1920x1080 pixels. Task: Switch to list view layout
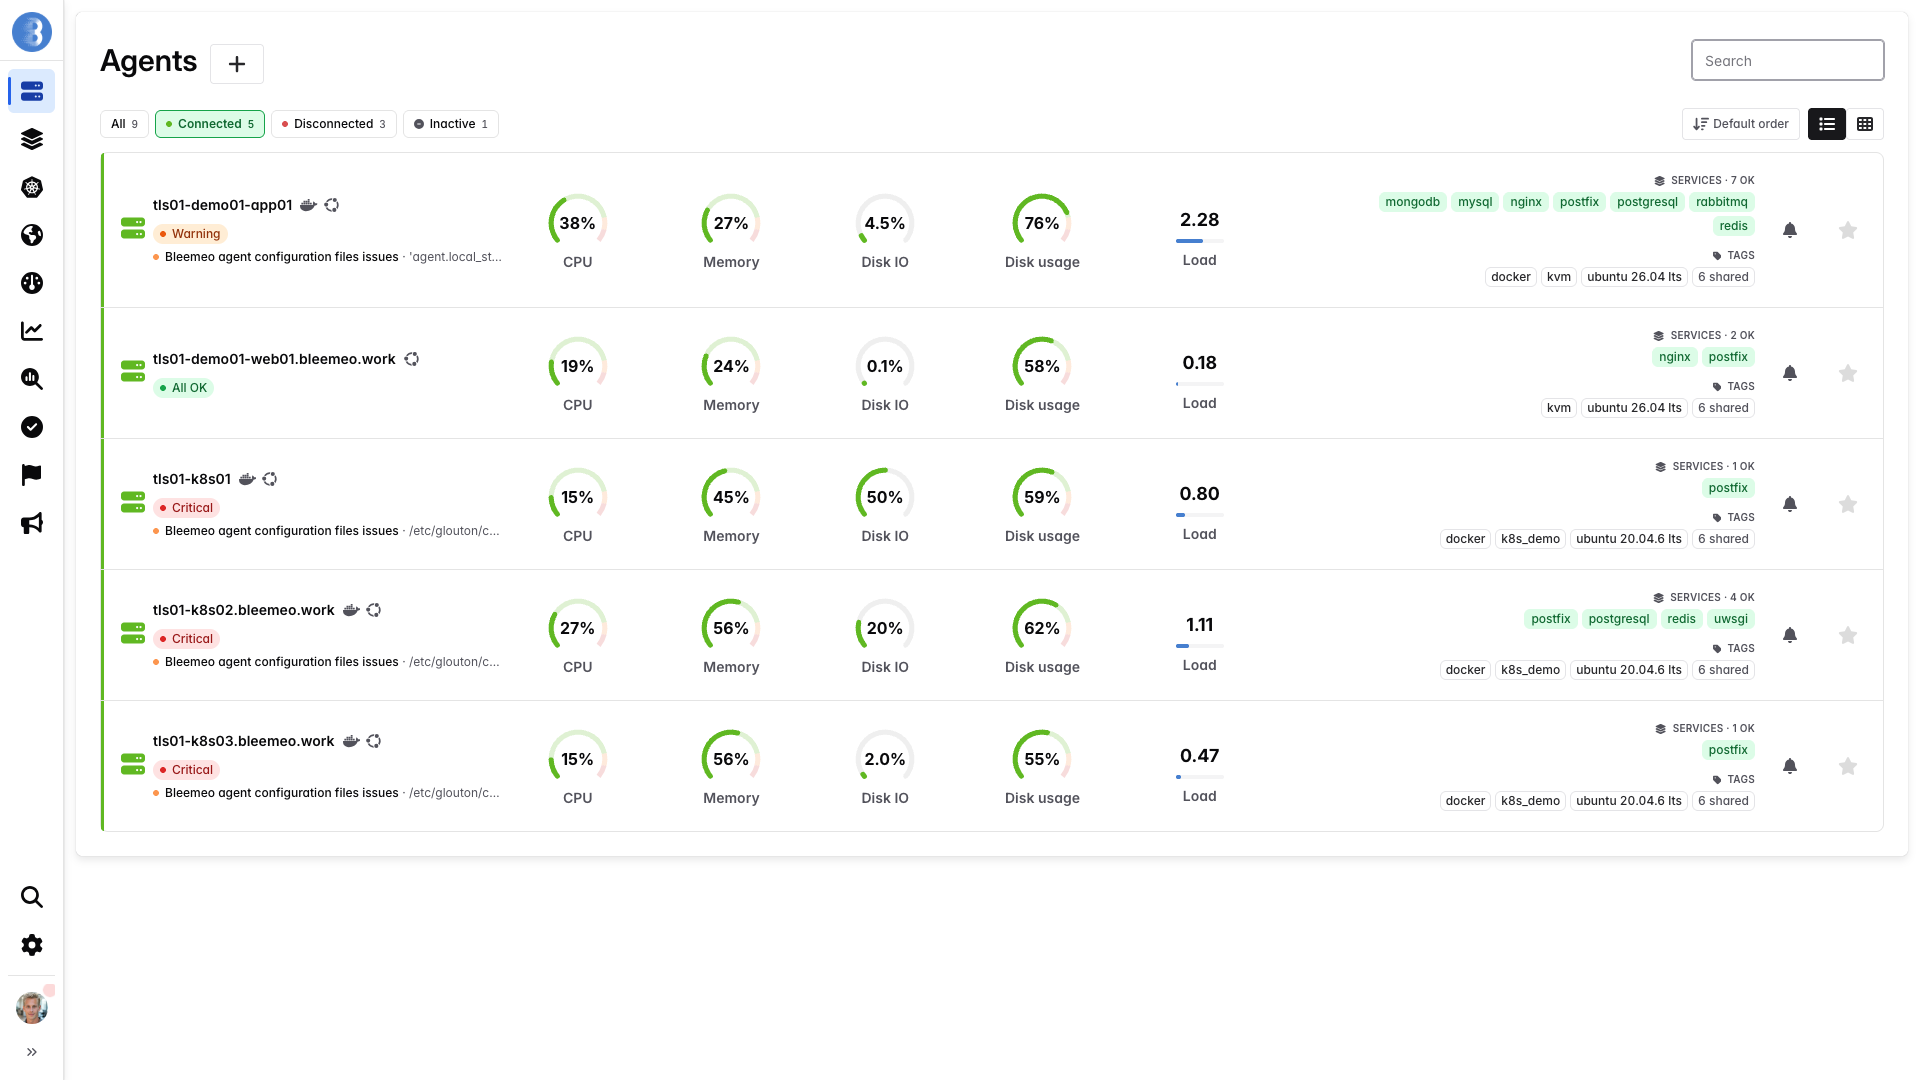(1827, 124)
